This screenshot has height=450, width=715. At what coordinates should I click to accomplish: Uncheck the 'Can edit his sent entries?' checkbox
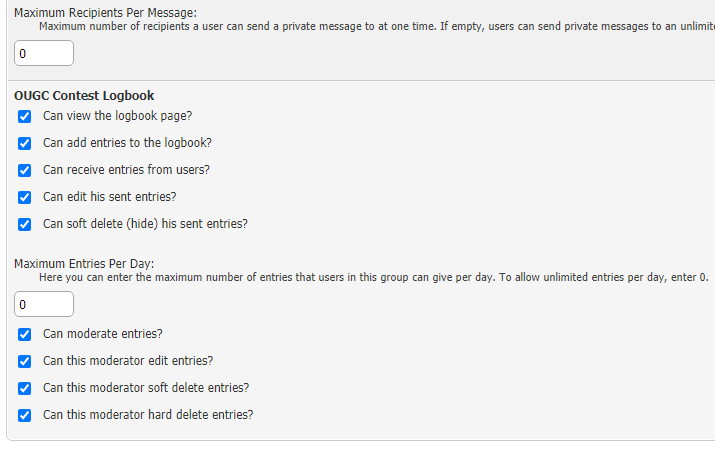click(x=25, y=197)
